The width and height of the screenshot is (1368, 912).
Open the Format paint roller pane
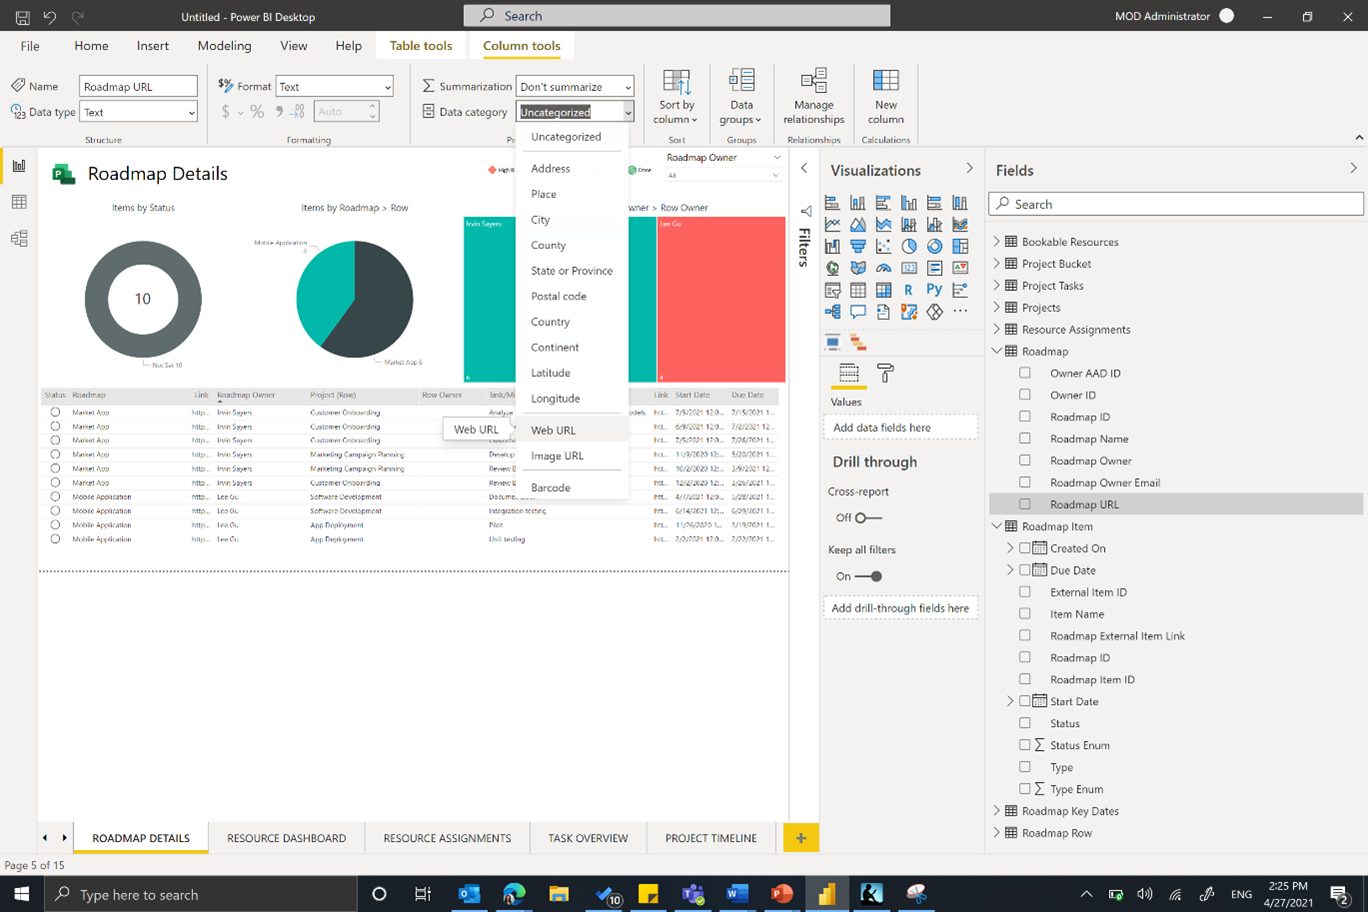[x=885, y=374]
